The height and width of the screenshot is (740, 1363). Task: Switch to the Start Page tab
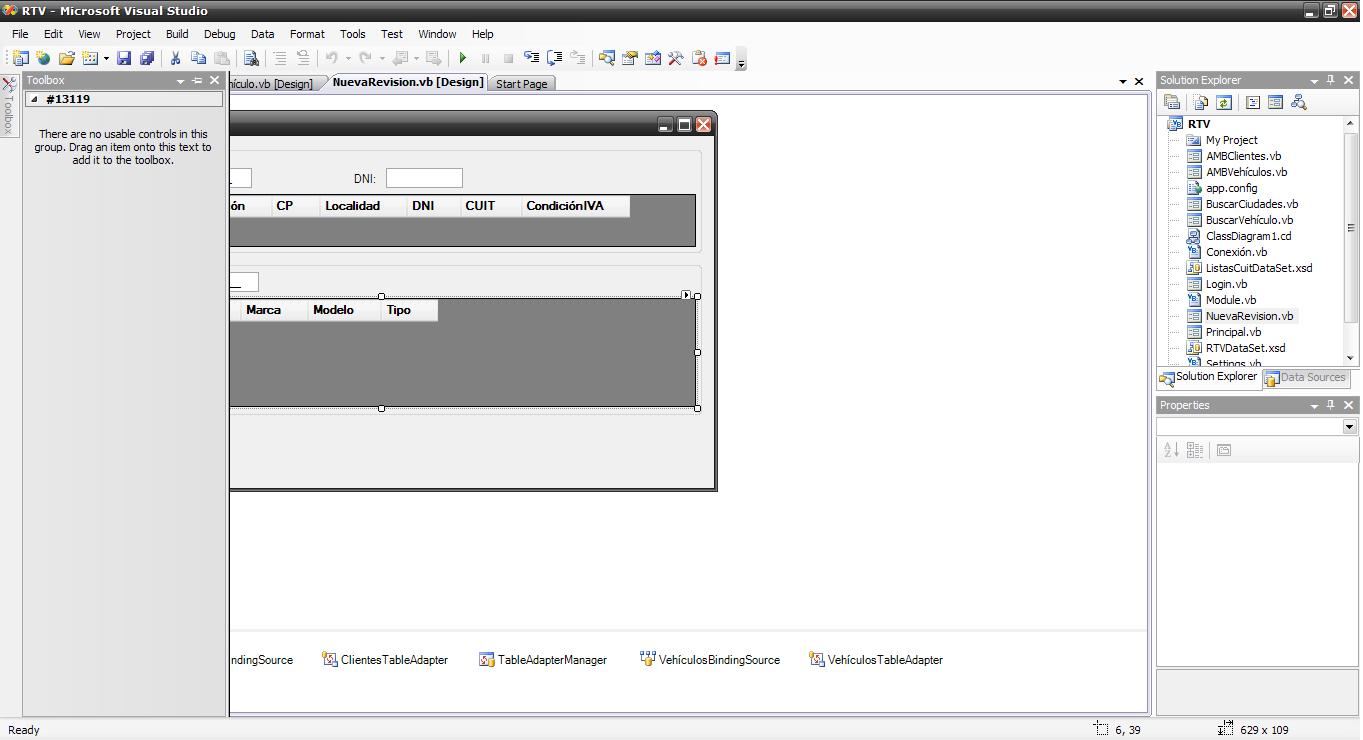(522, 84)
